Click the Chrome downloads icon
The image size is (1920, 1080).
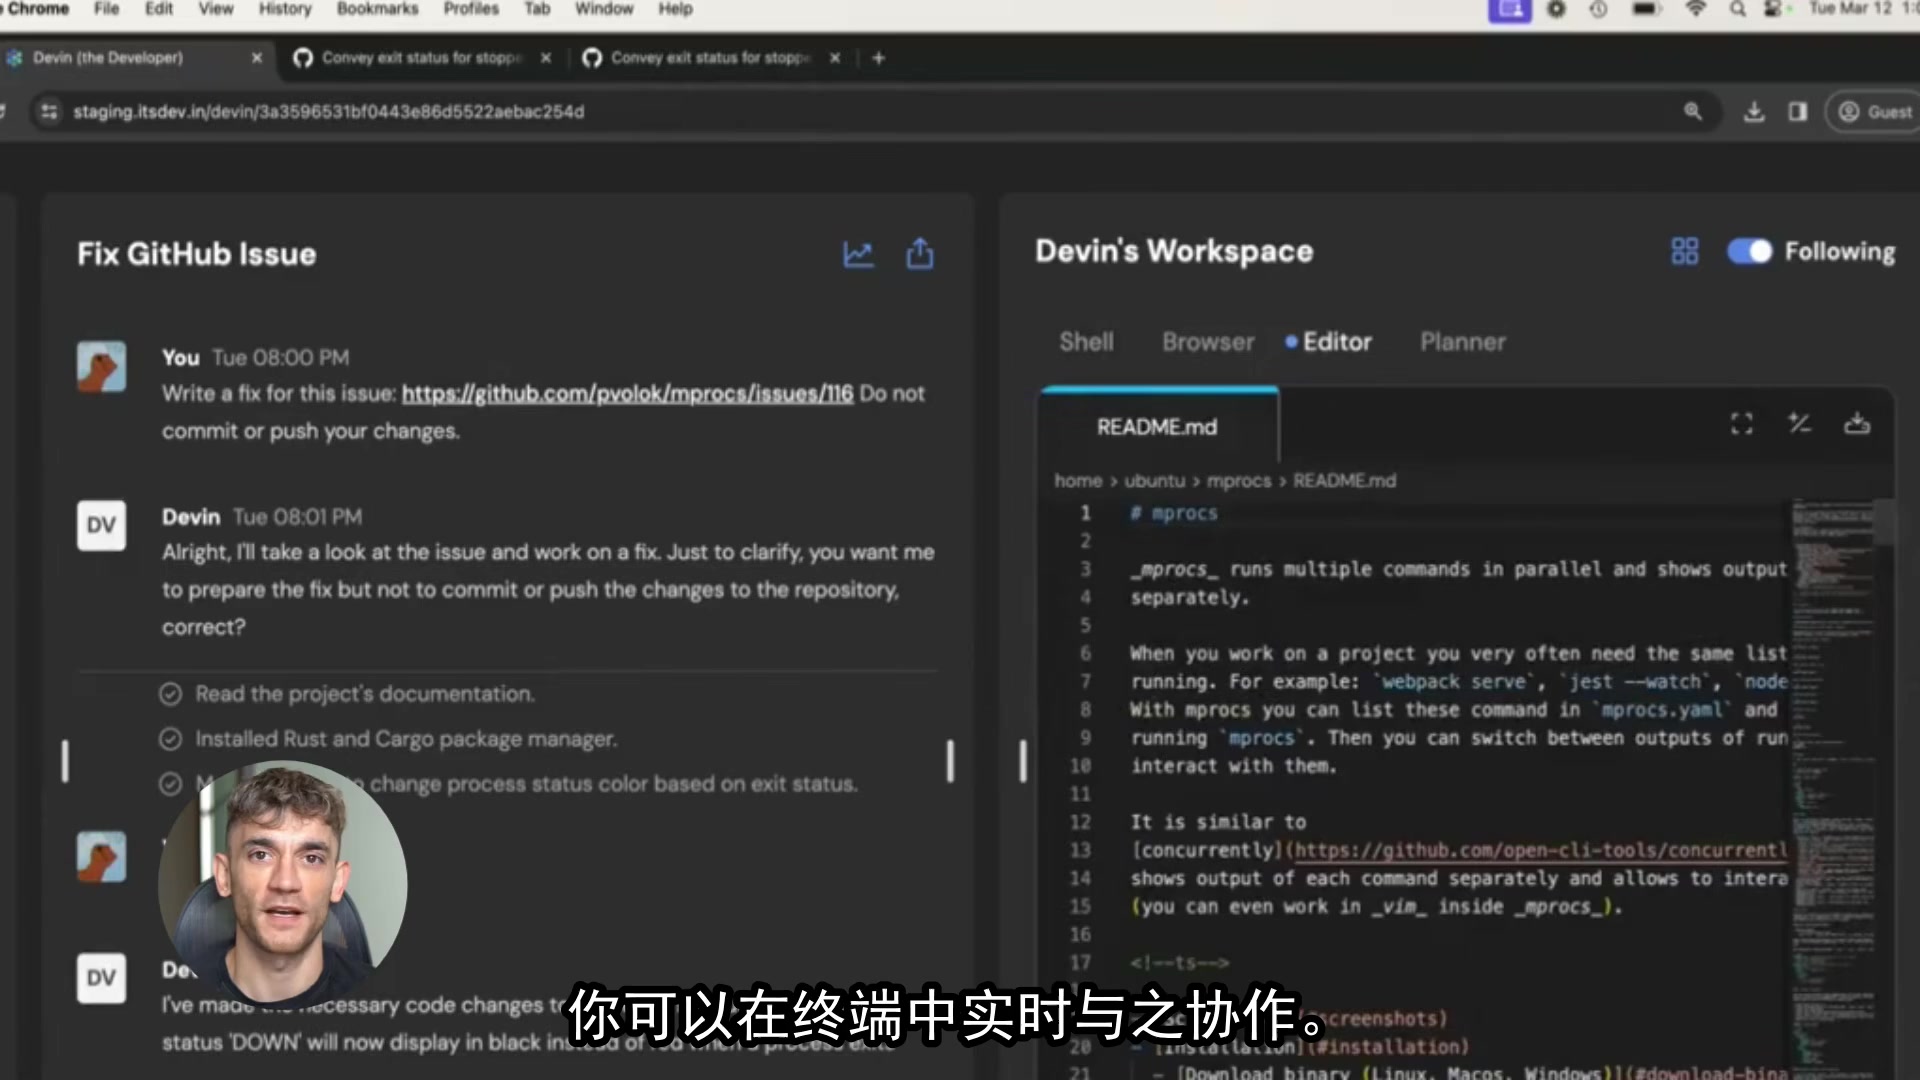1753,112
